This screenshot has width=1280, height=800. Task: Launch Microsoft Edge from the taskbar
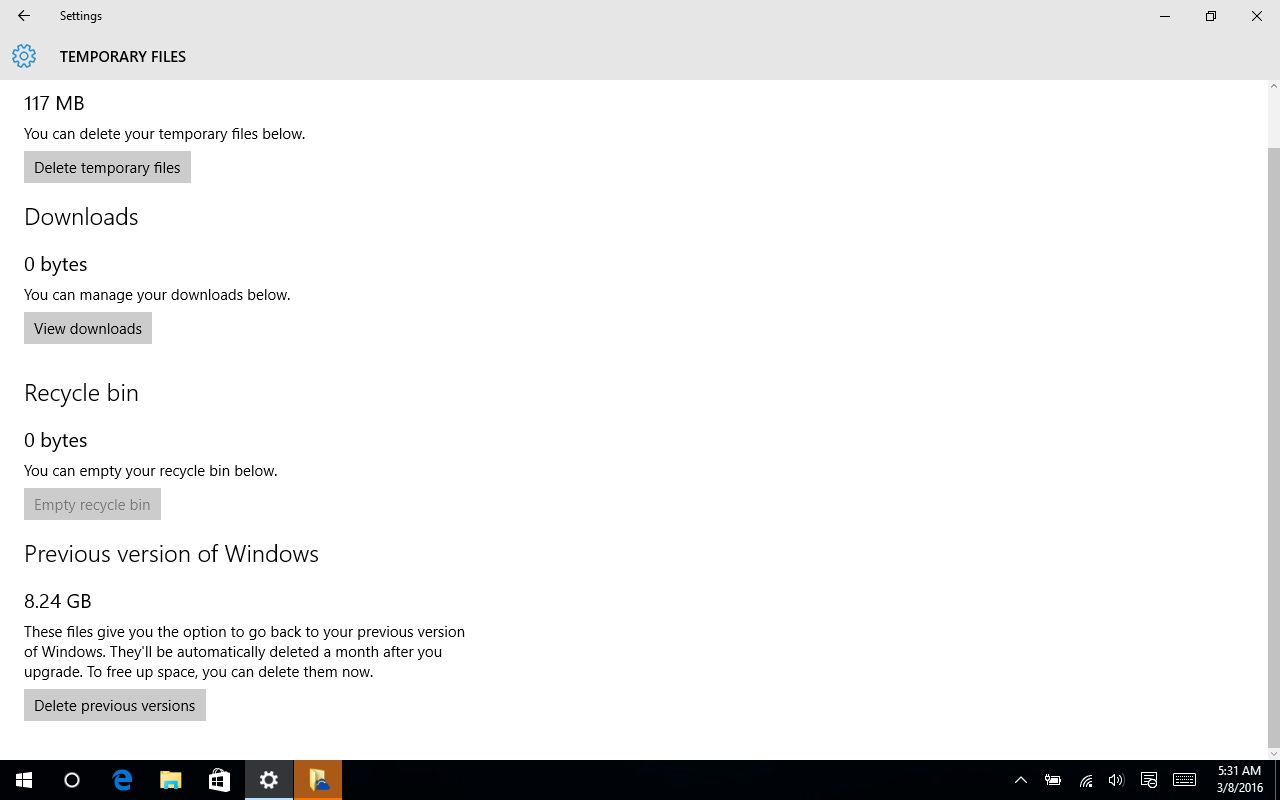pyautogui.click(x=122, y=779)
